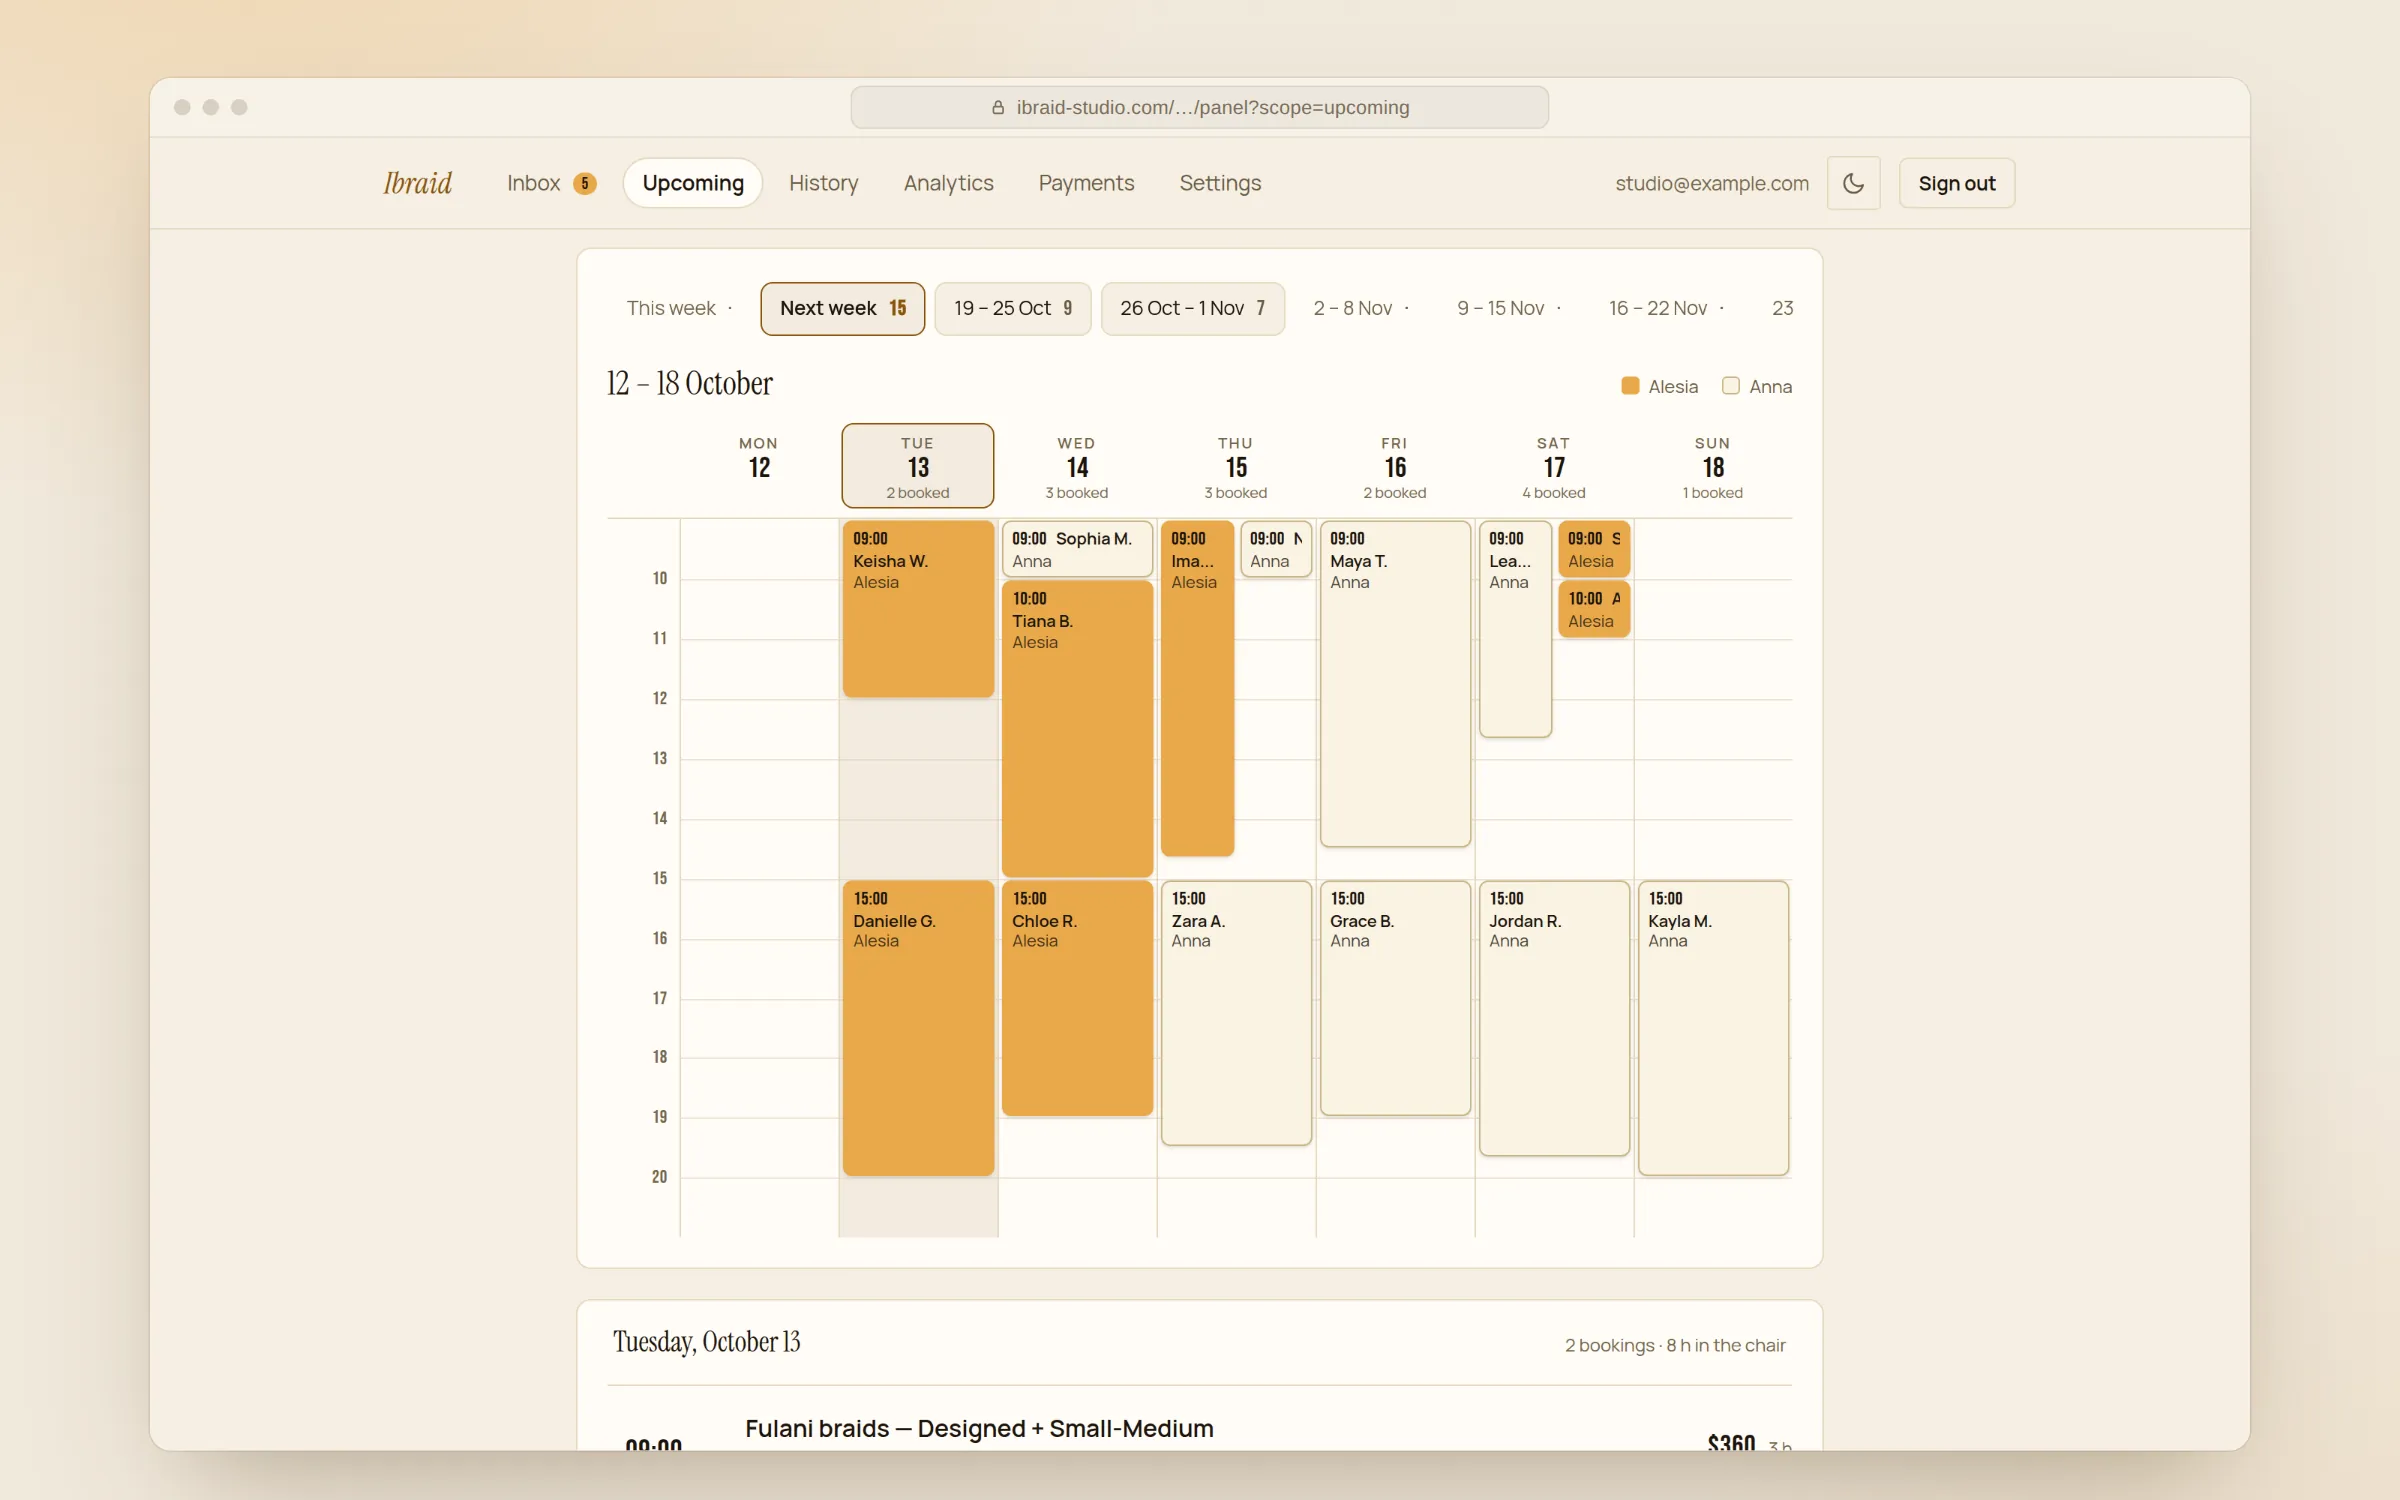2400x1500 pixels.
Task: Select the Wednesday 14 day header
Action: click(1077, 466)
